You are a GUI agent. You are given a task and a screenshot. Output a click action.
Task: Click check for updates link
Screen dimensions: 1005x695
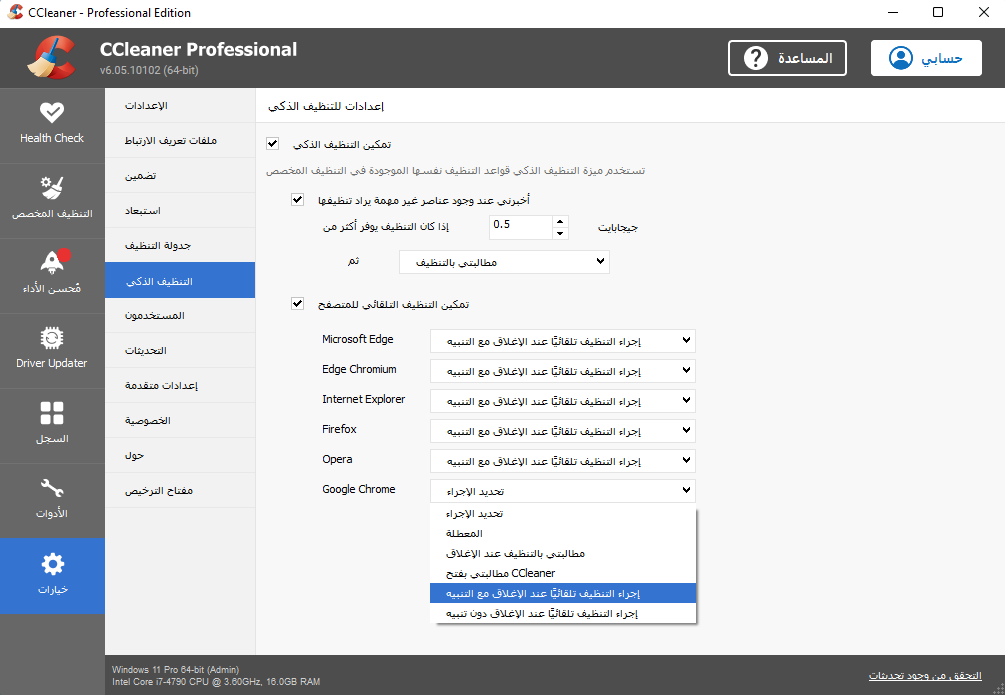point(925,676)
